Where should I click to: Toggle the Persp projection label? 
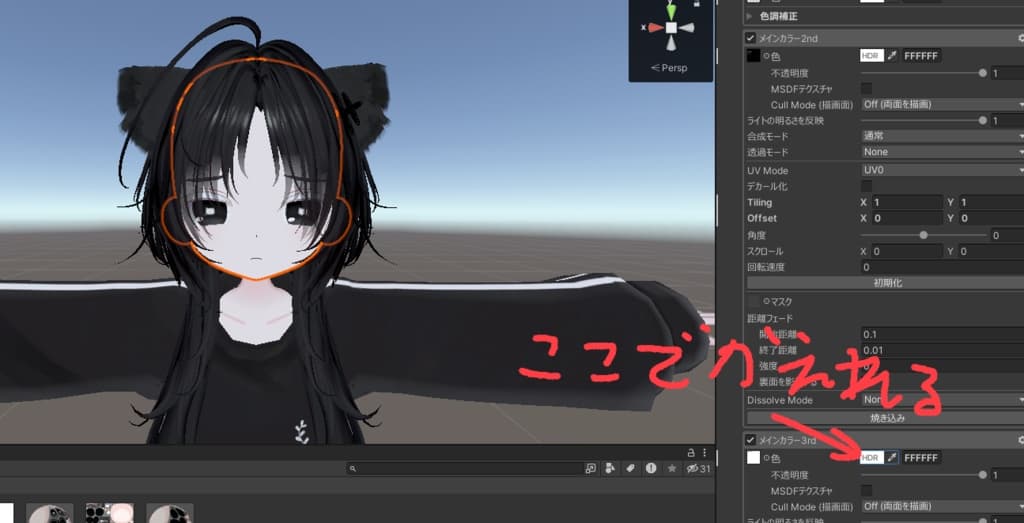[x=669, y=68]
